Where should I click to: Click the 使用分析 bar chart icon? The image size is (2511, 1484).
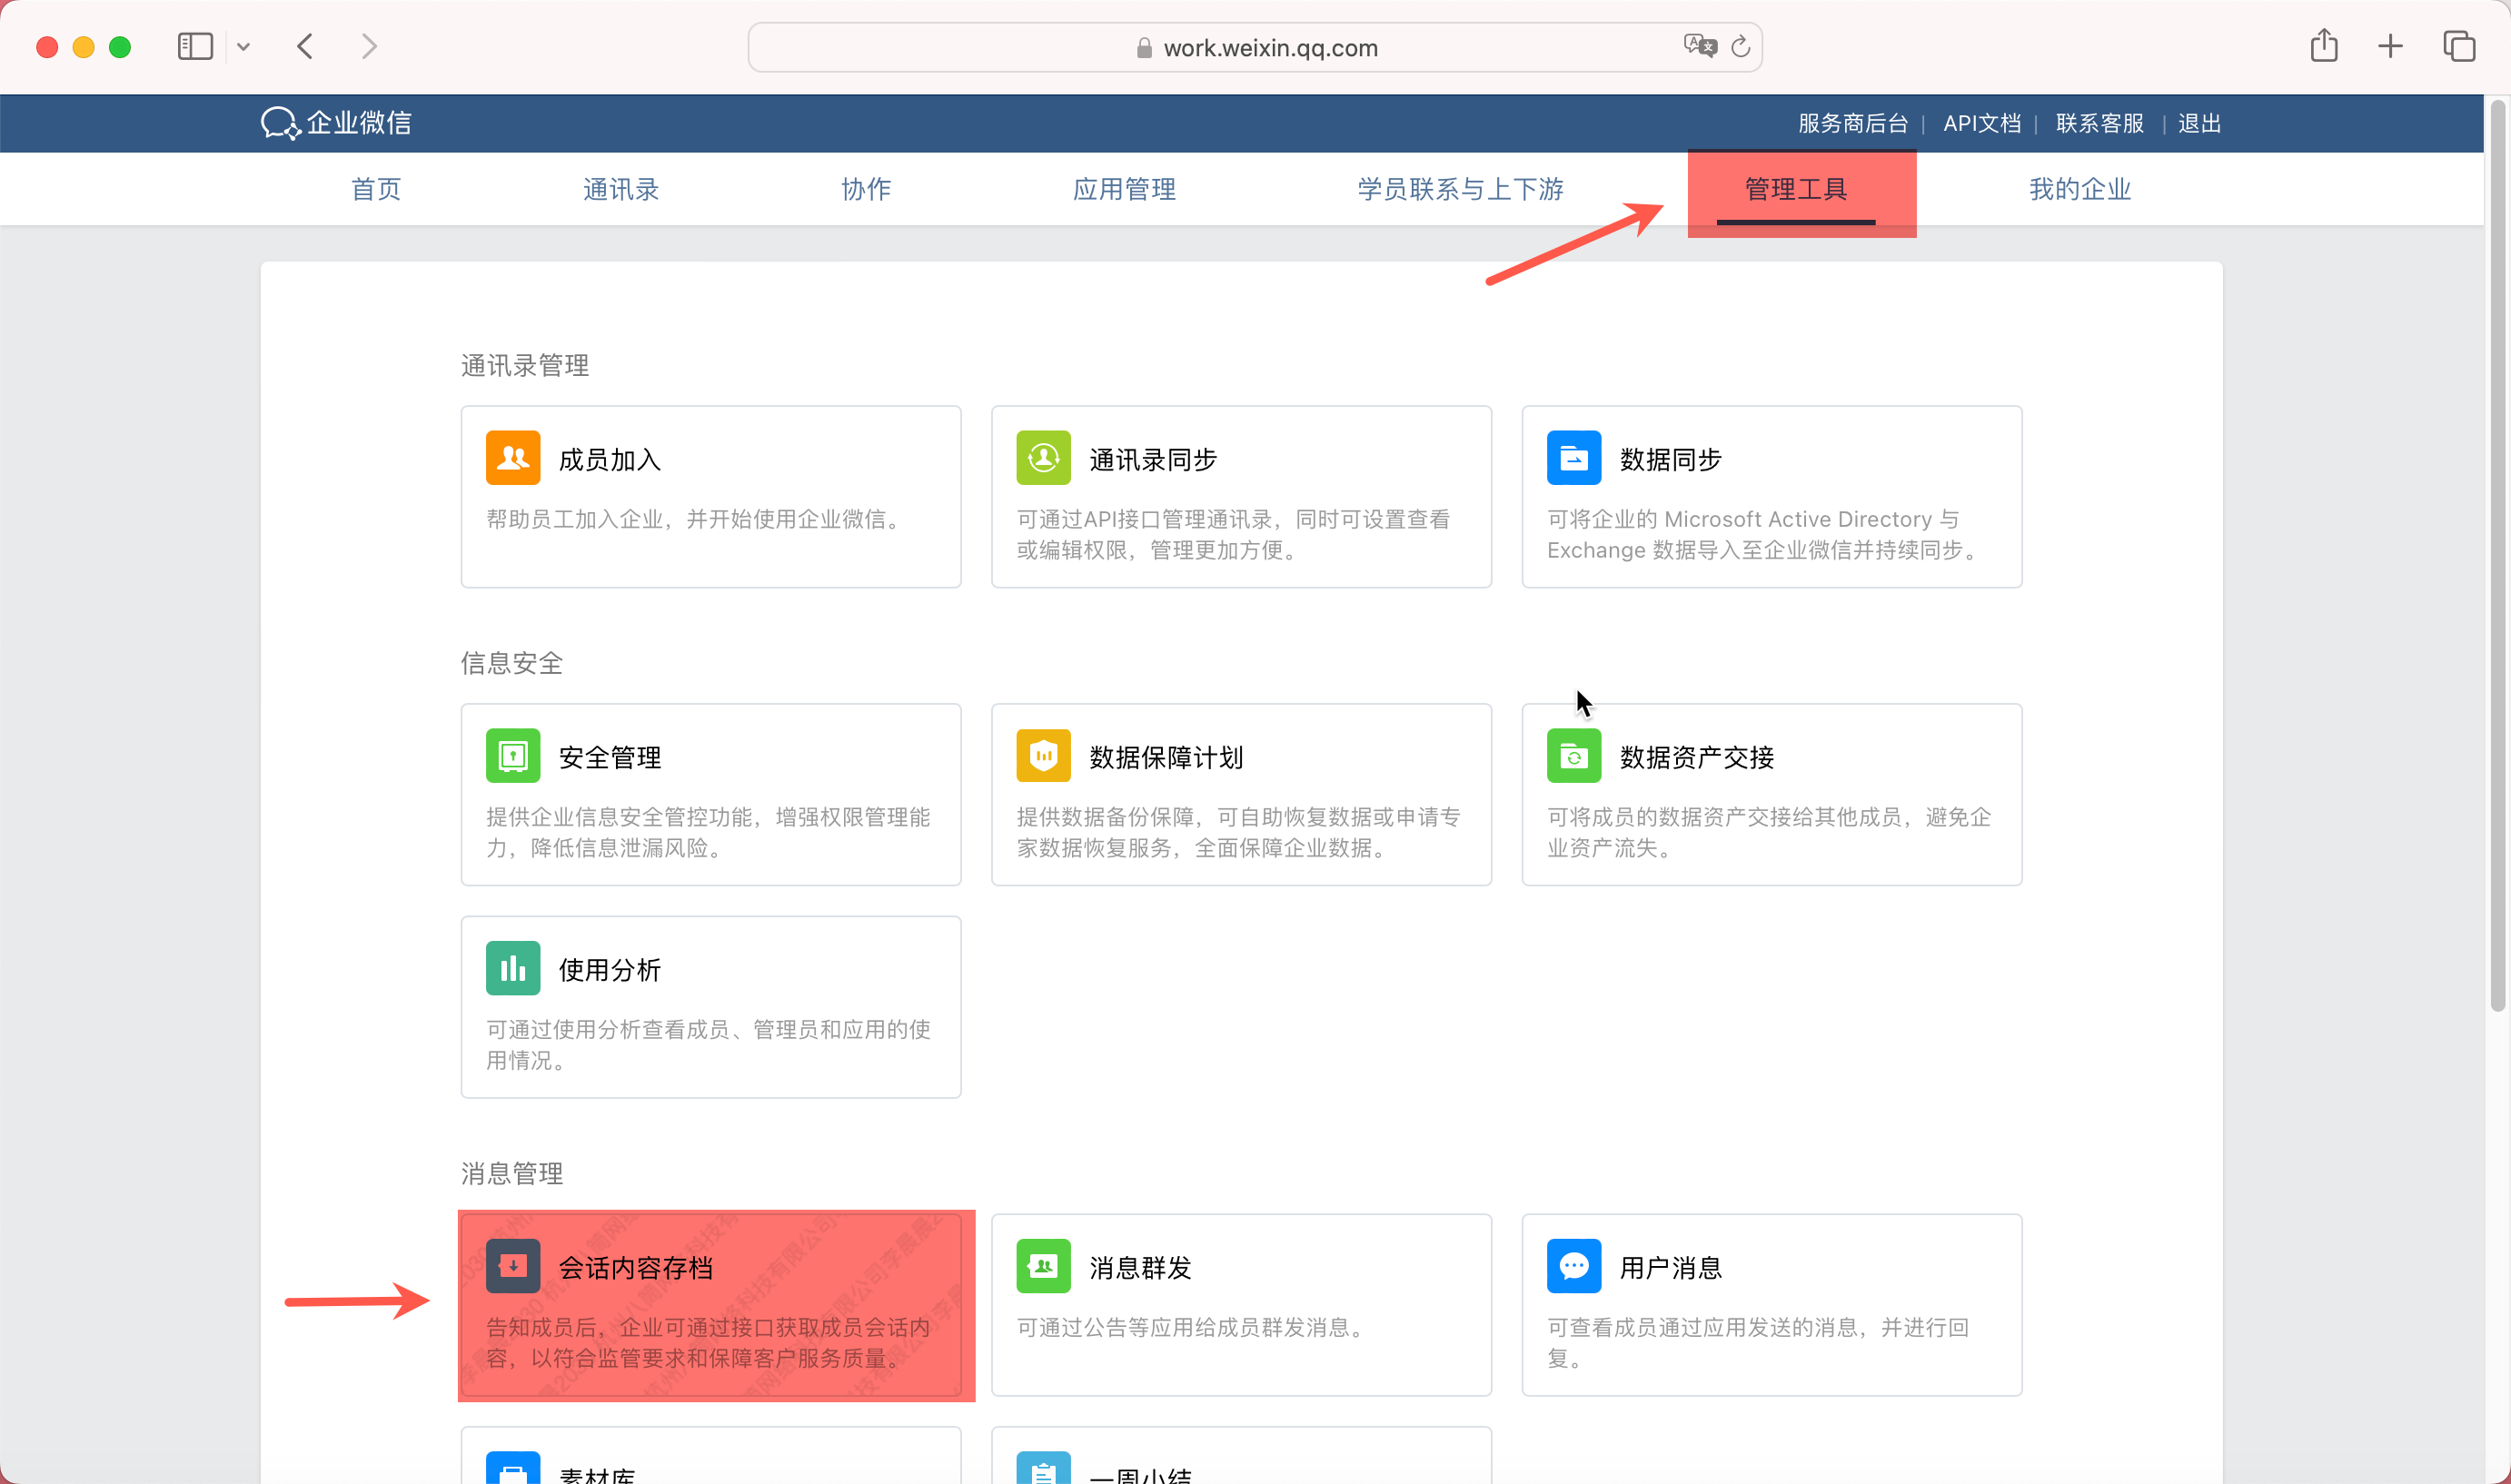513,968
